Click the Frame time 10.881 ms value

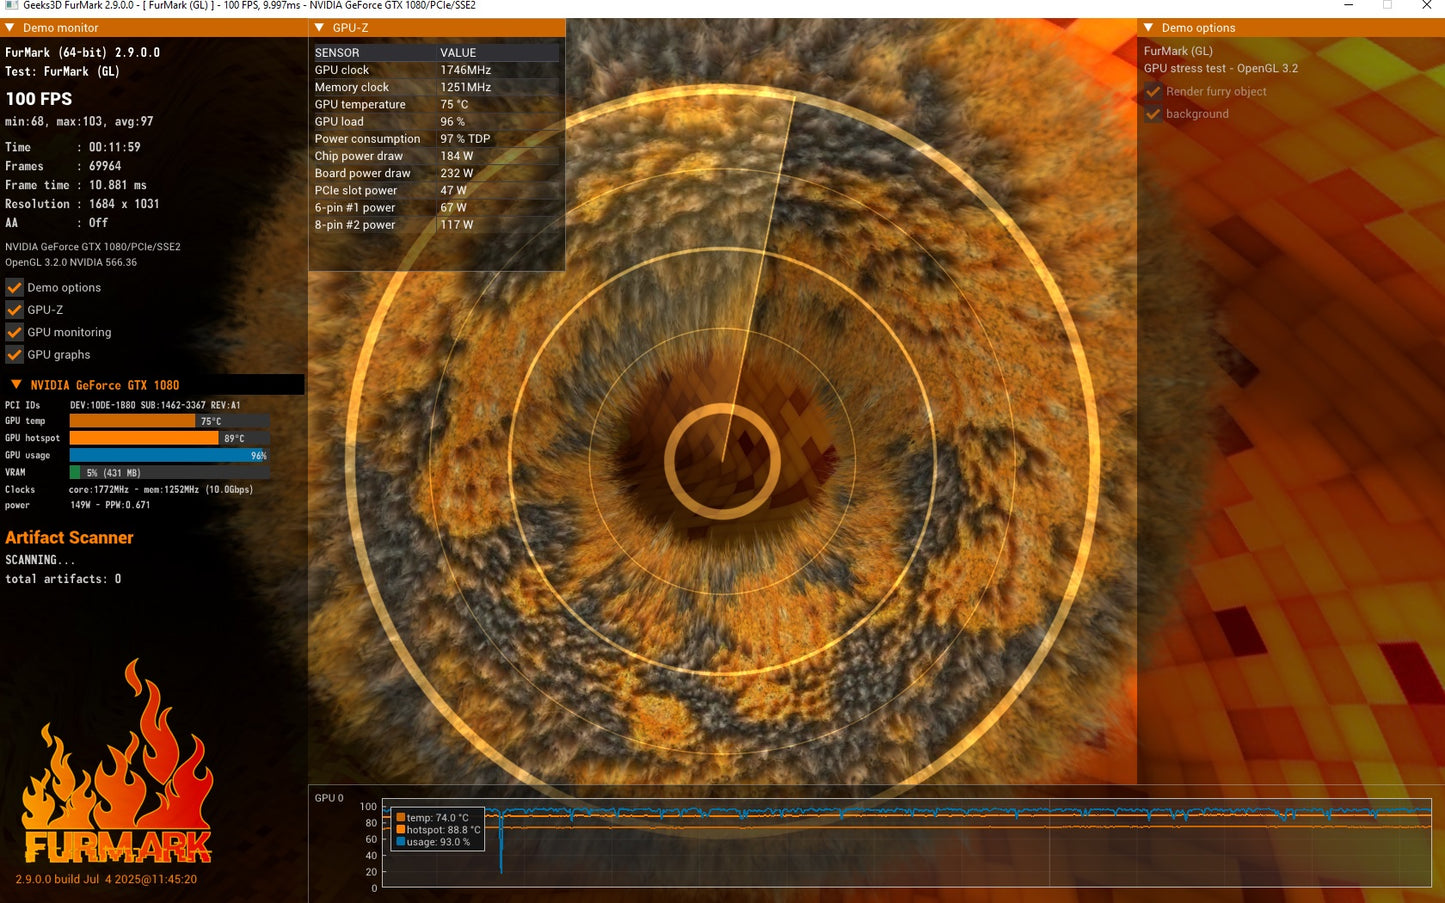[118, 185]
